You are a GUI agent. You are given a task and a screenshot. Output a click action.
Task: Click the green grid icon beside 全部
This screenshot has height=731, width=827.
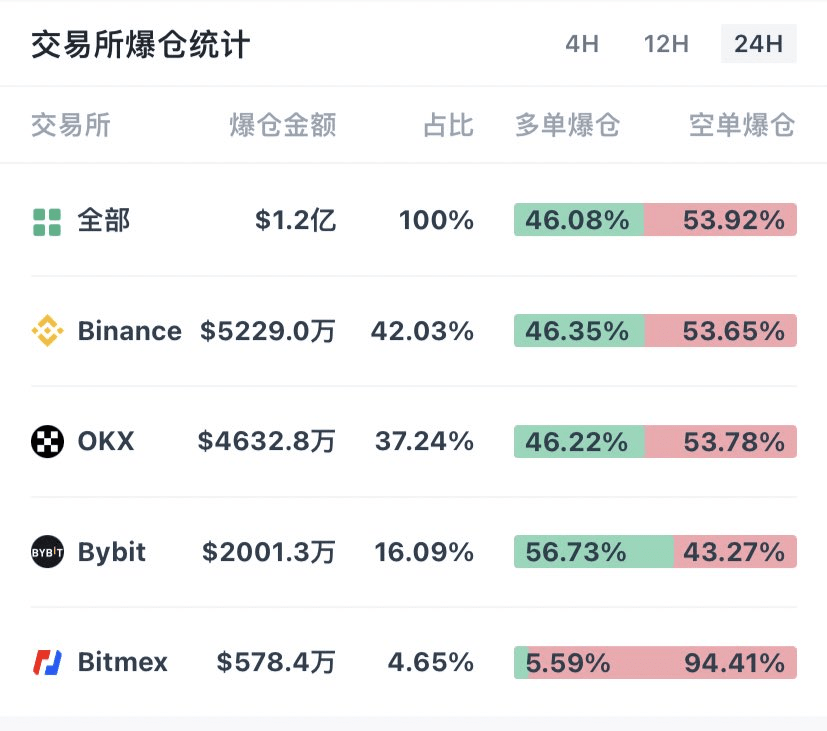(x=48, y=221)
